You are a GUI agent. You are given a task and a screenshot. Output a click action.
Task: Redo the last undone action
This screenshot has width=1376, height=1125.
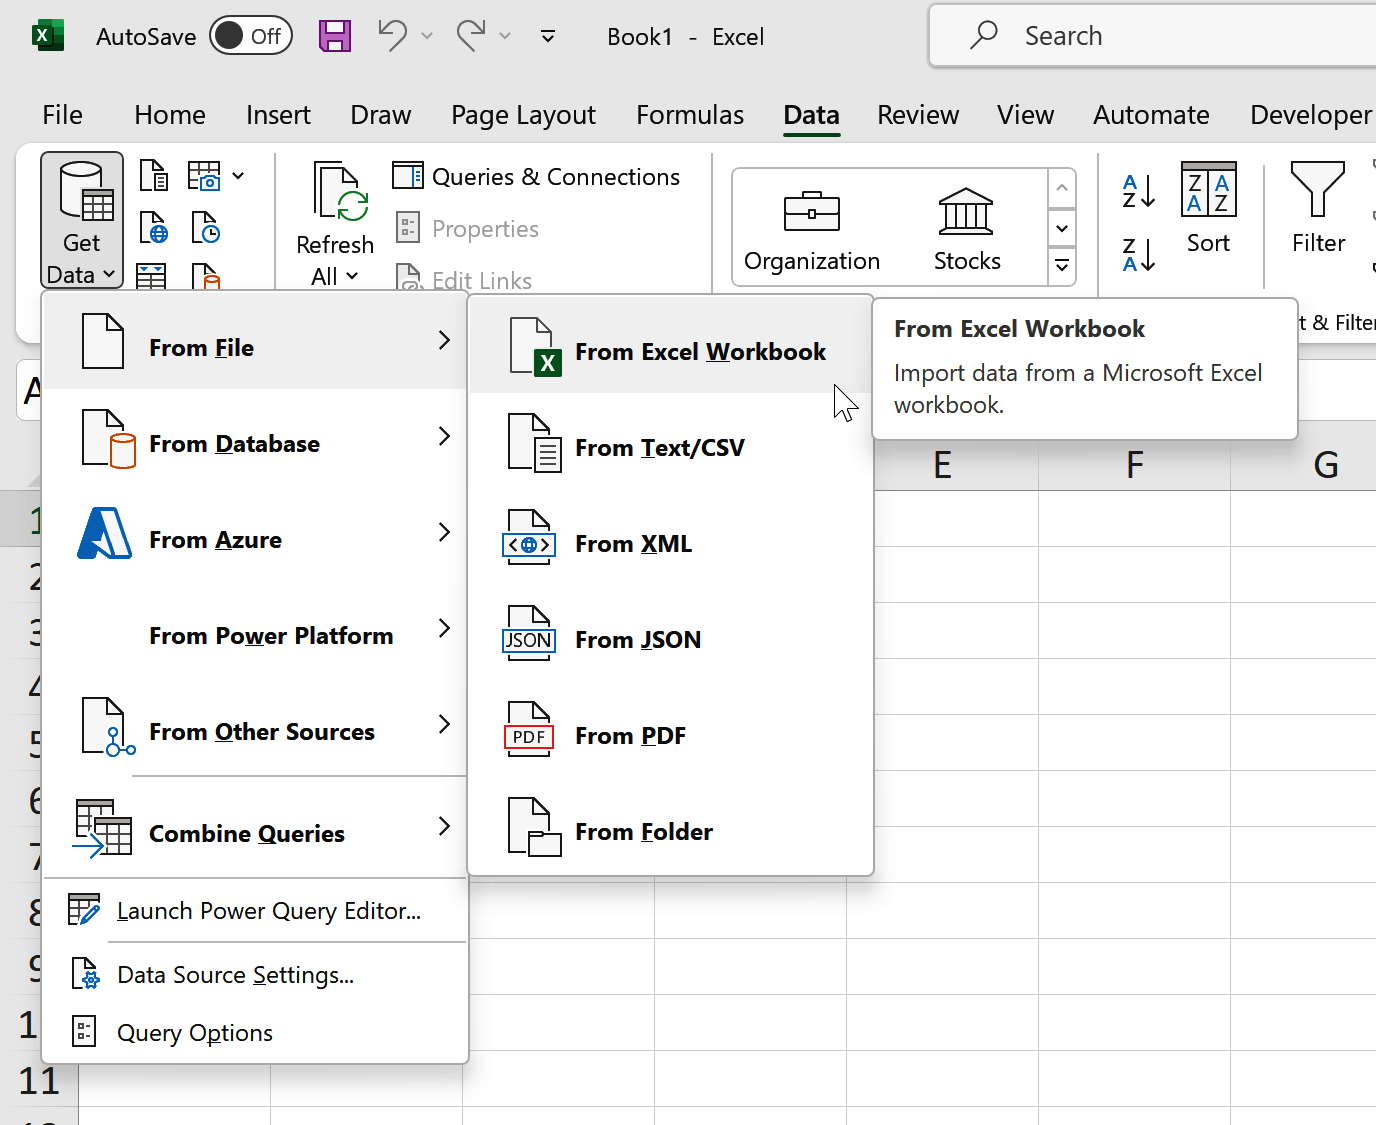470,36
